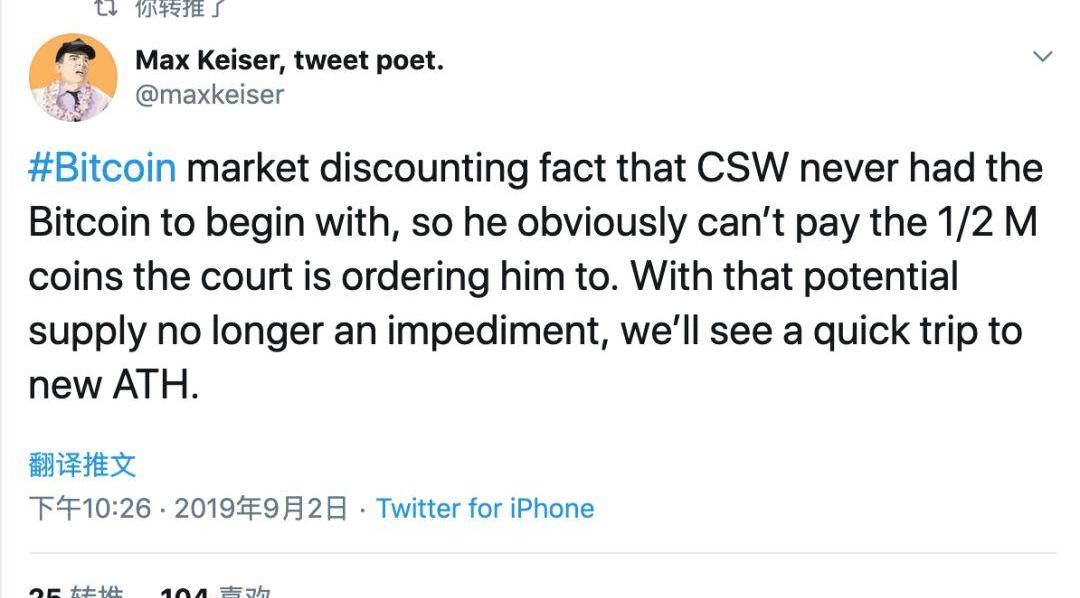This screenshot has width=1080, height=598.
Task: Open the @maxkeiser handle link
Action: point(209,94)
